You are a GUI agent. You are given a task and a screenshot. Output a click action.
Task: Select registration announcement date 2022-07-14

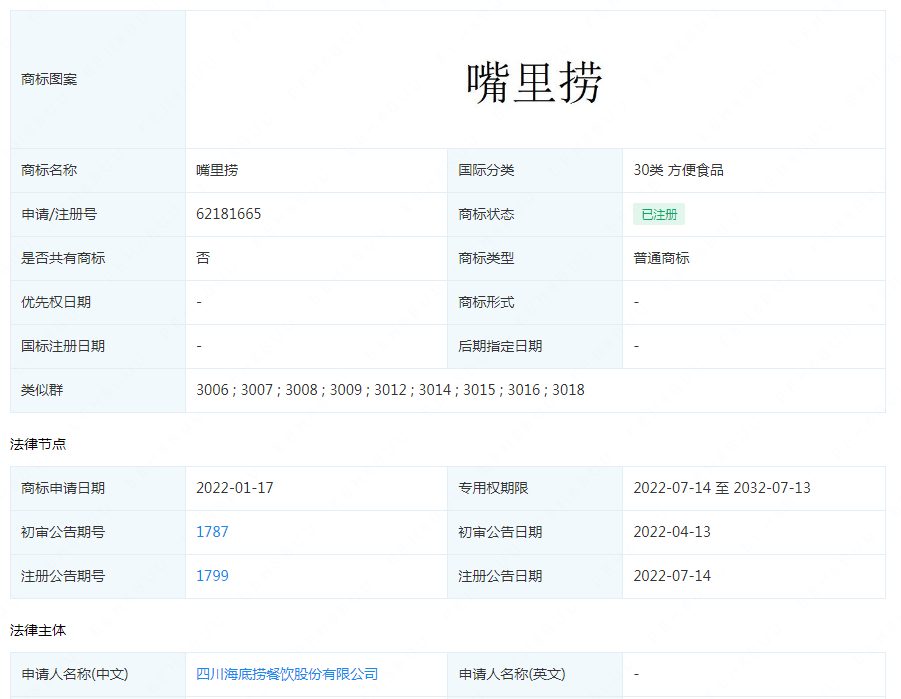[x=672, y=576]
